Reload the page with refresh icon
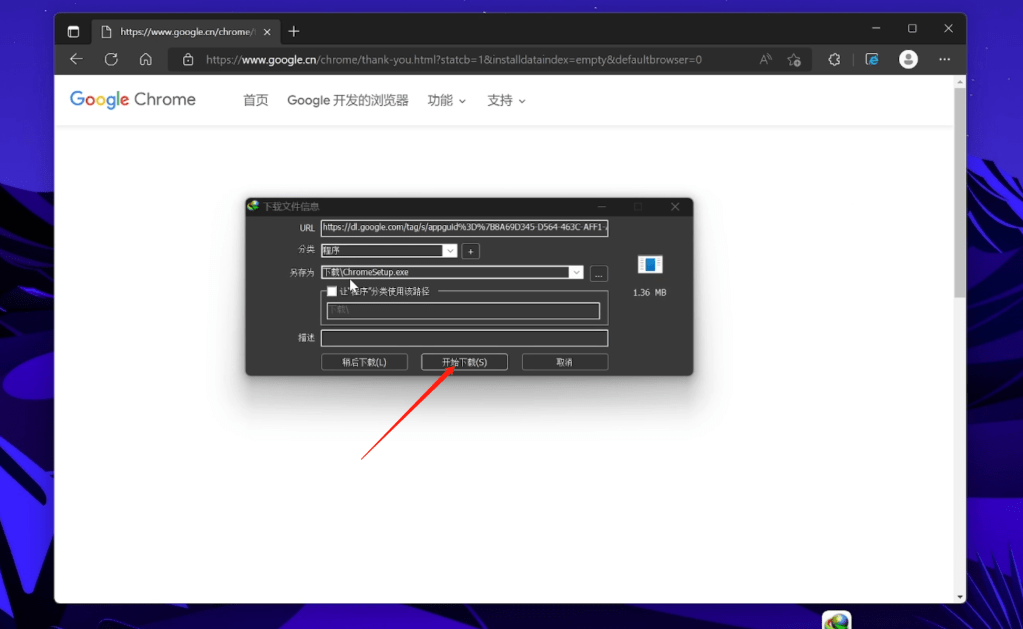The height and width of the screenshot is (629, 1023). click(111, 59)
